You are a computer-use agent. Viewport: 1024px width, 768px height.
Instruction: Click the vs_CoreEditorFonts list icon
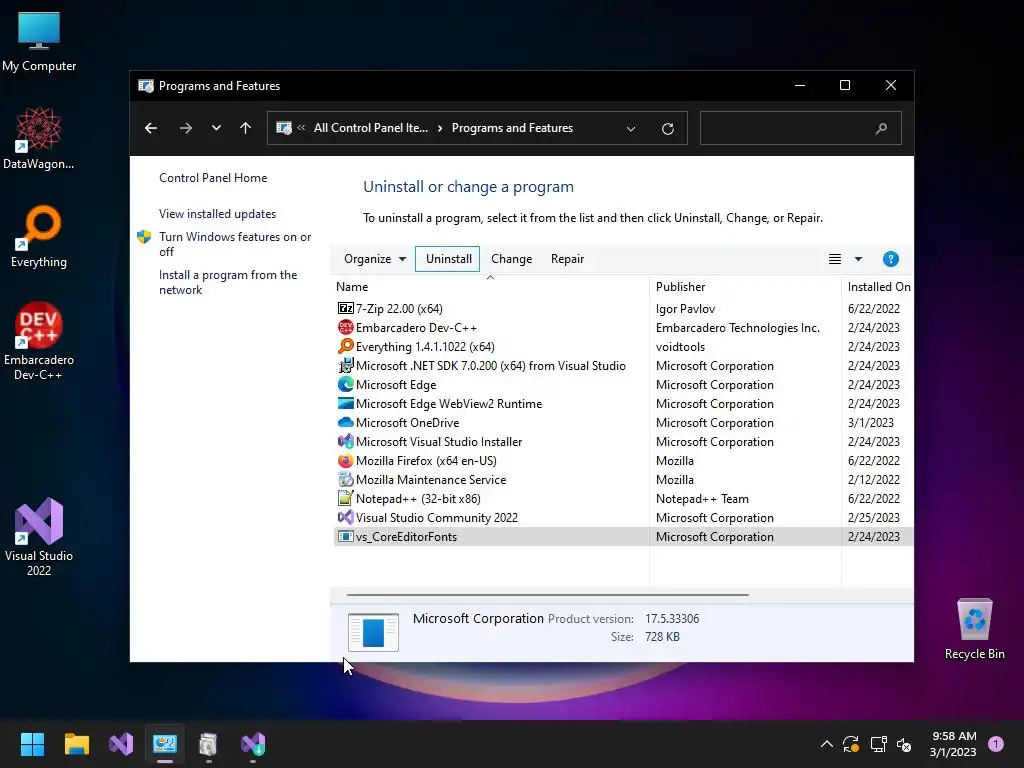pyautogui.click(x=345, y=536)
